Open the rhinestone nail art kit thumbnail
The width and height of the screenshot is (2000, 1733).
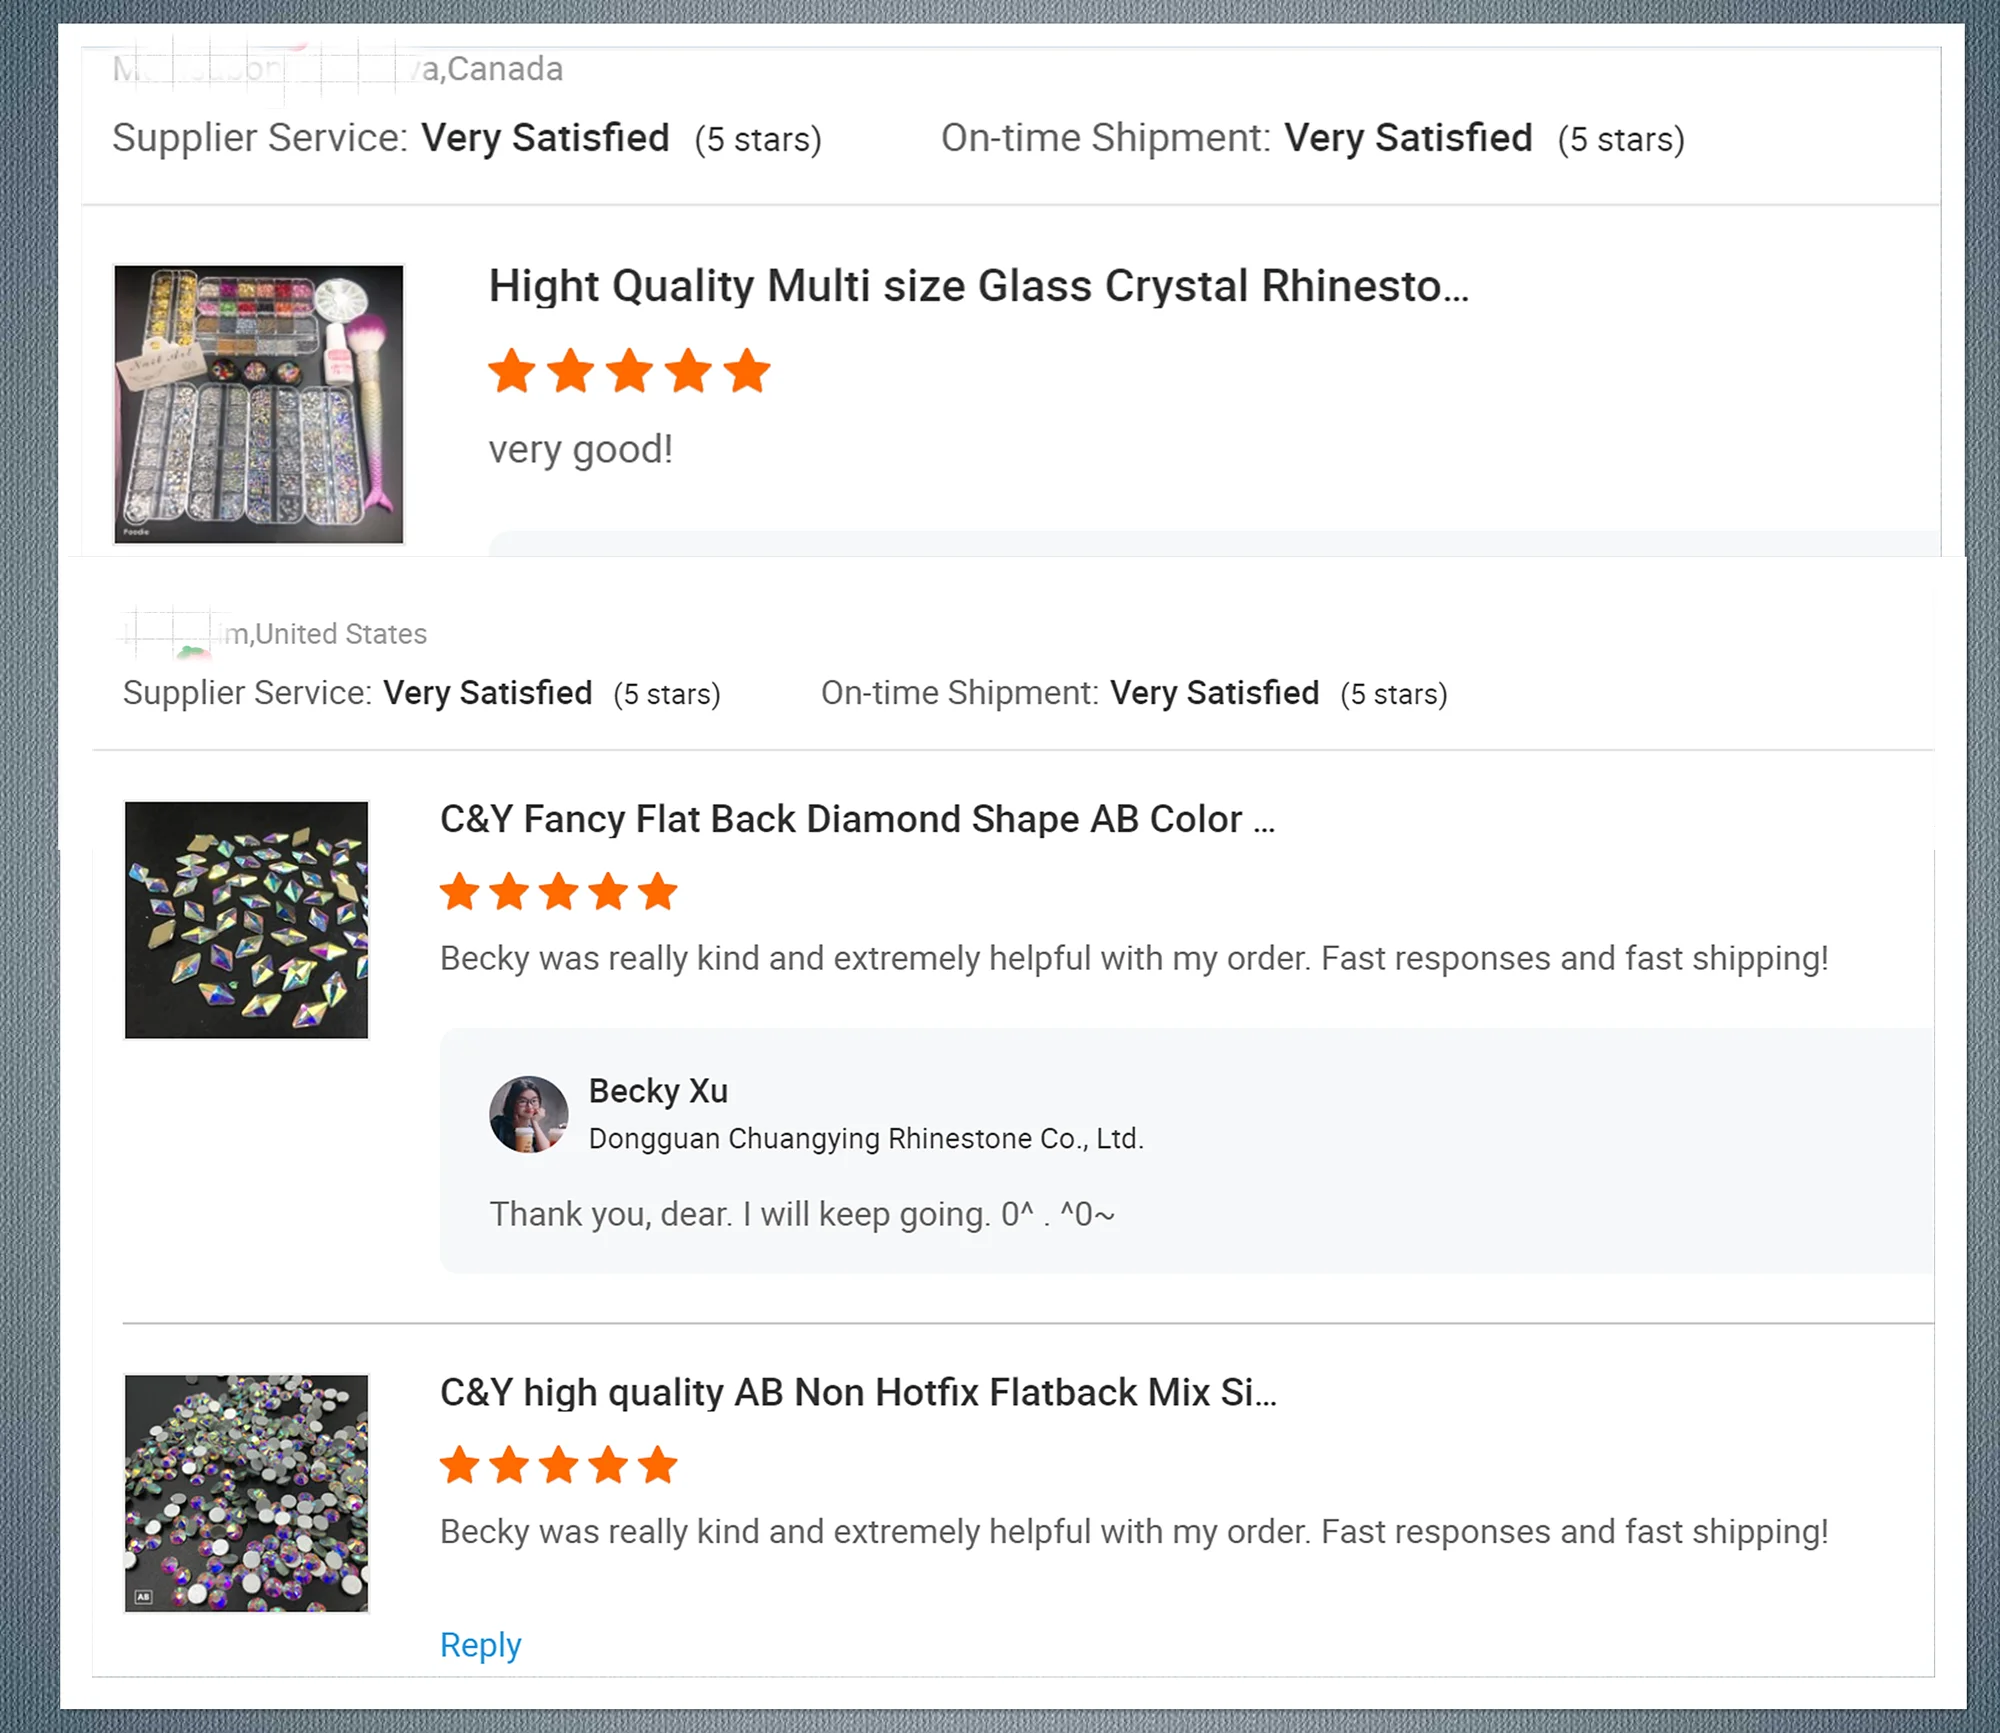(259, 404)
